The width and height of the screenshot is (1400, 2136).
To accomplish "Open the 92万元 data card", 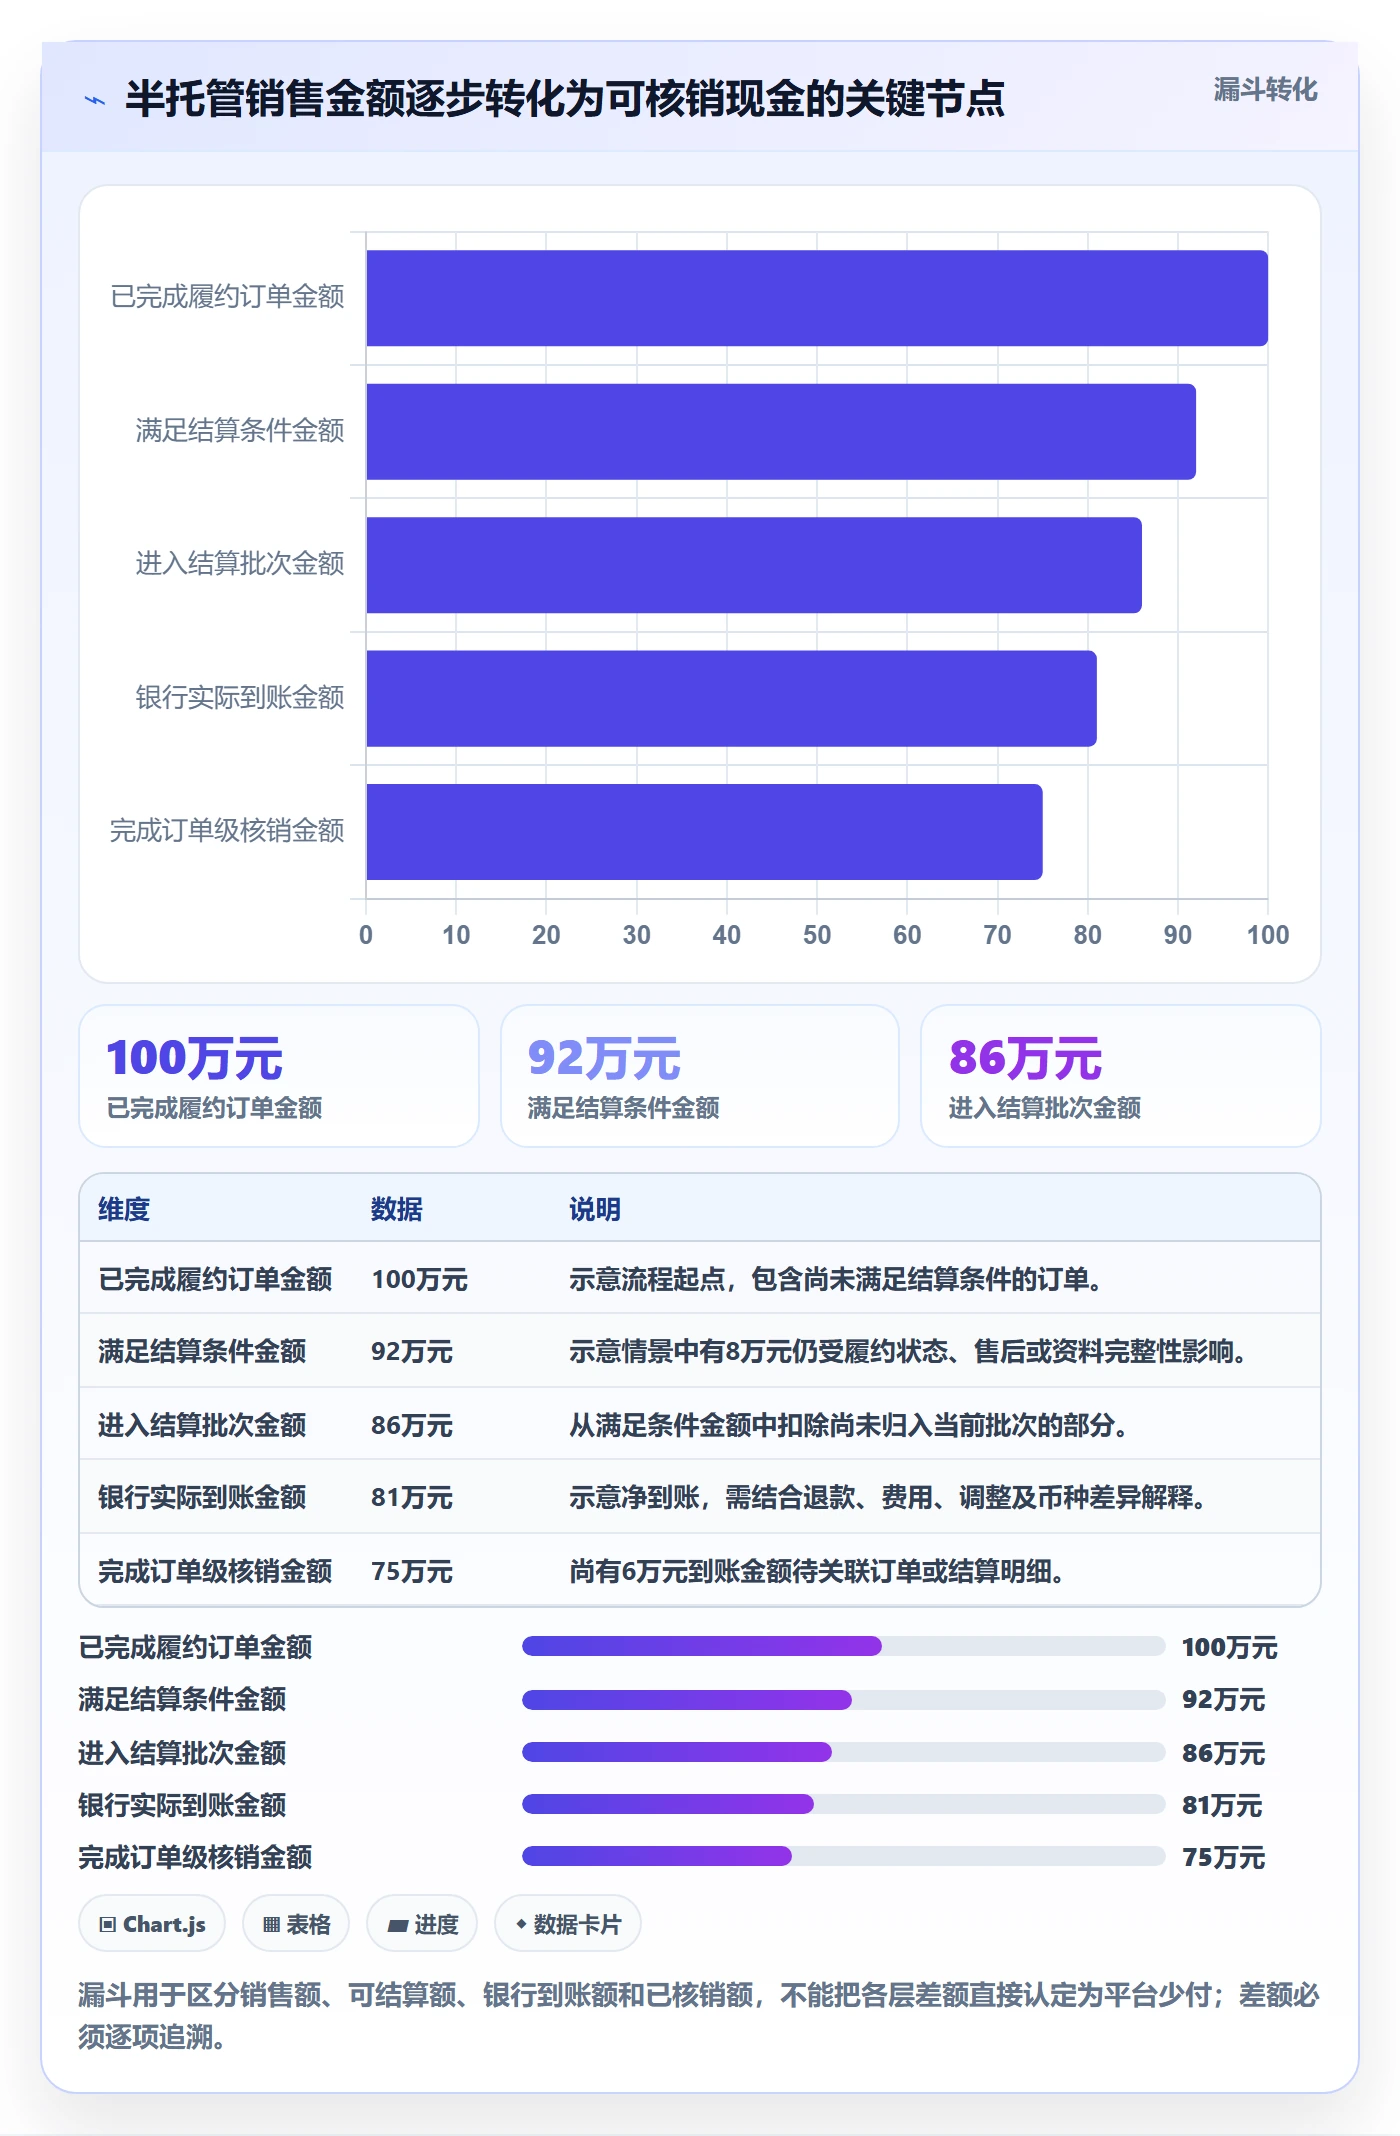I will pos(700,1076).
